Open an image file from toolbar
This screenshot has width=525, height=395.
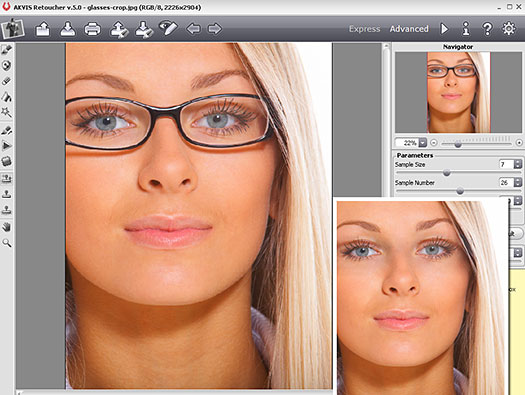pos(43,29)
